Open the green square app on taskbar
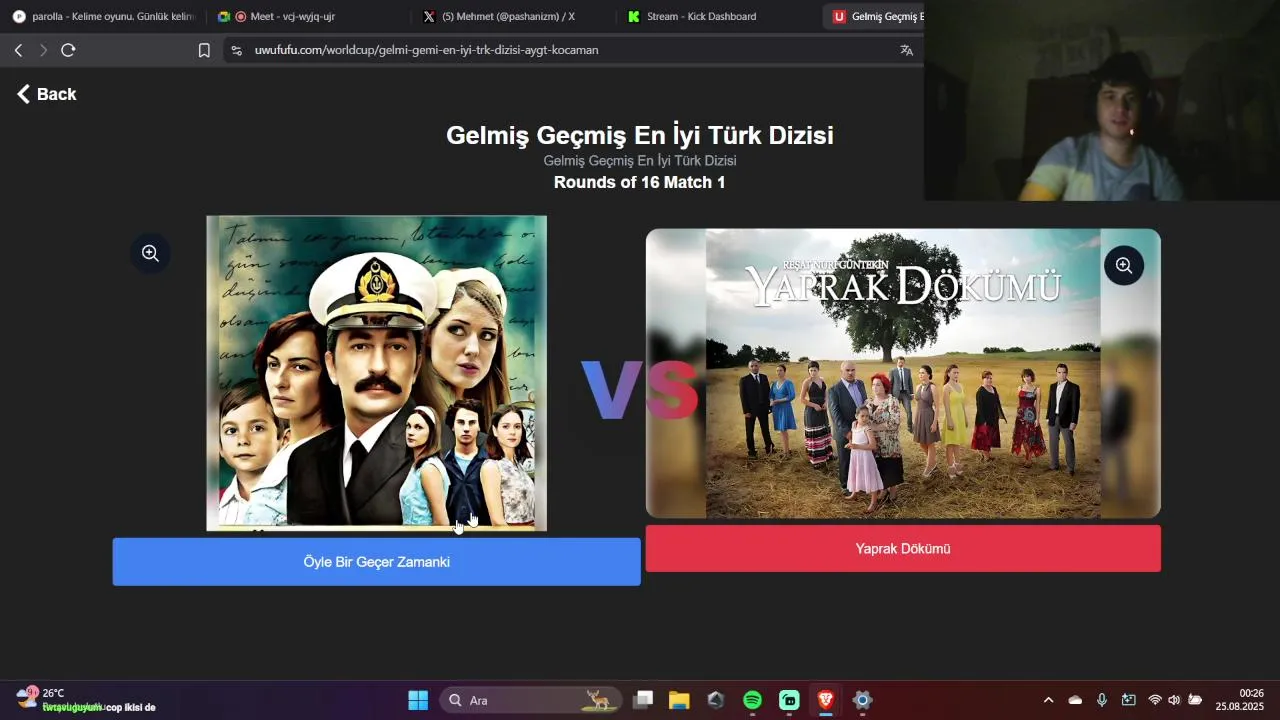 click(789, 700)
